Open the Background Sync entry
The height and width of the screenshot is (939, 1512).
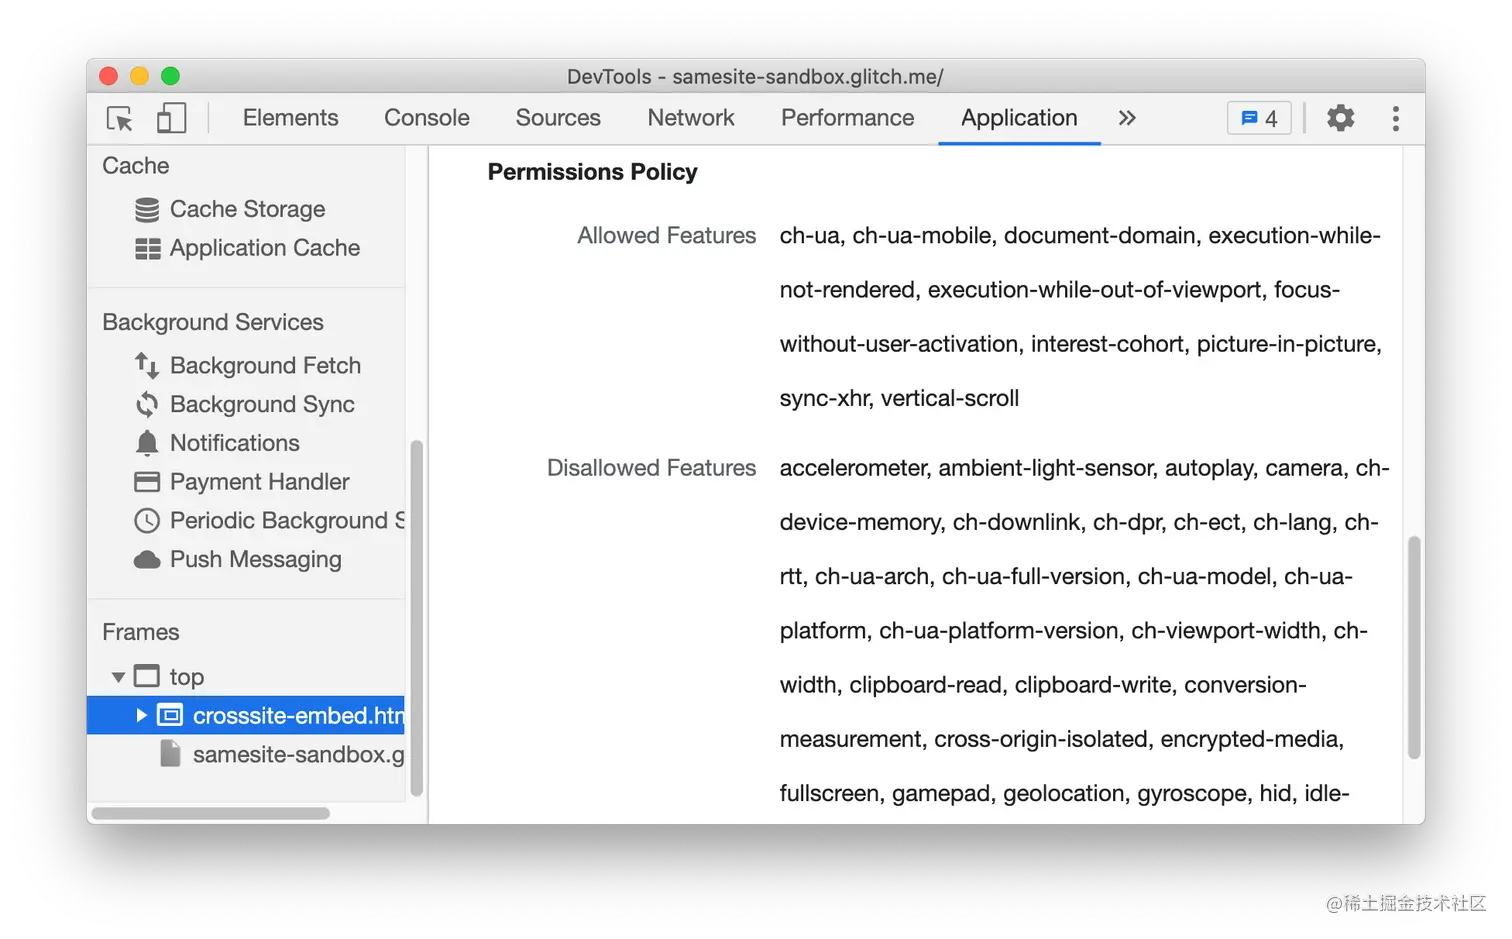coord(262,404)
